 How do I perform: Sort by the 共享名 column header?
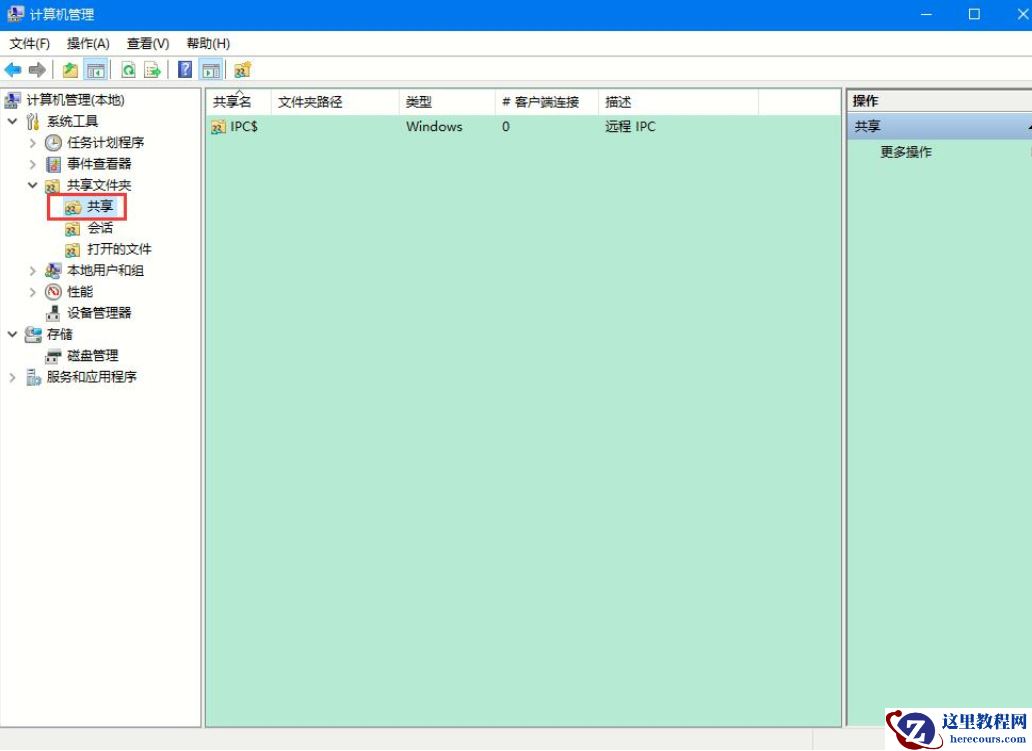(x=238, y=102)
